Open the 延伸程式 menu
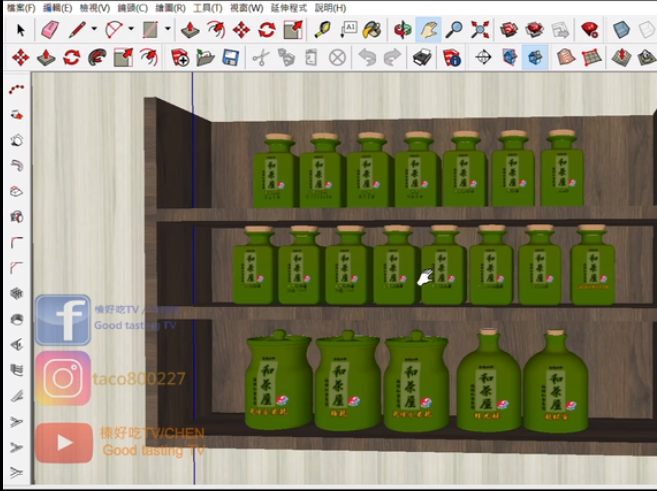Viewport: 657px width, 491px height. [289, 8]
